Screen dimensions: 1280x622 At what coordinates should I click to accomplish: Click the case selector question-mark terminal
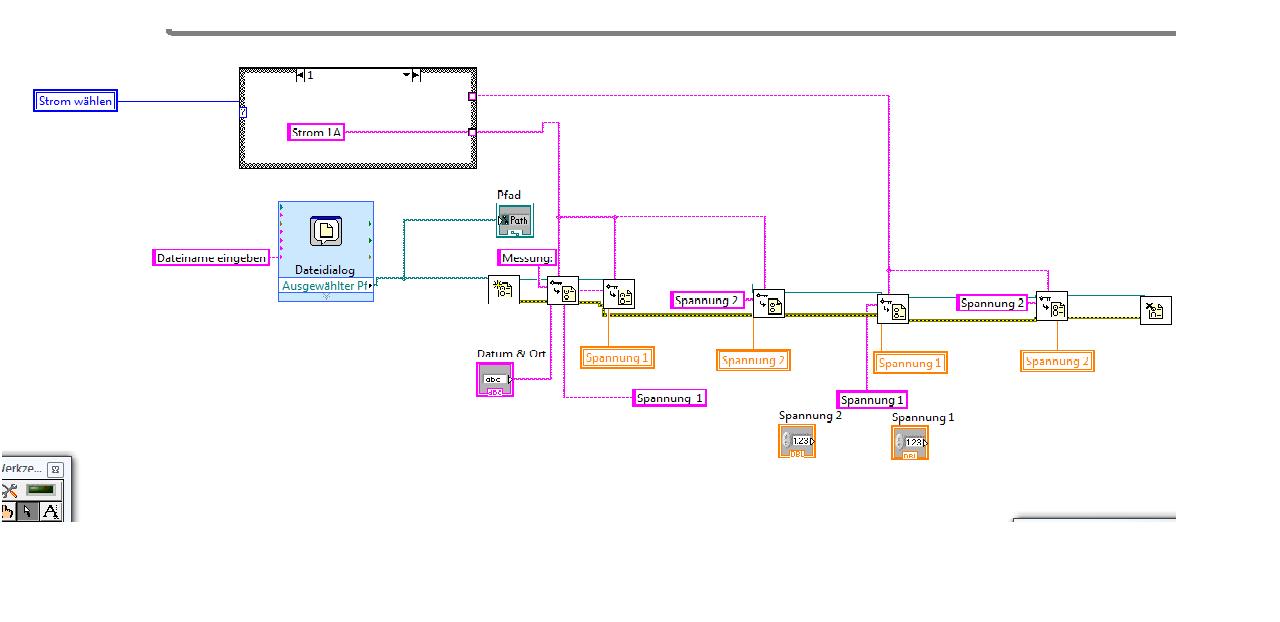(x=243, y=111)
